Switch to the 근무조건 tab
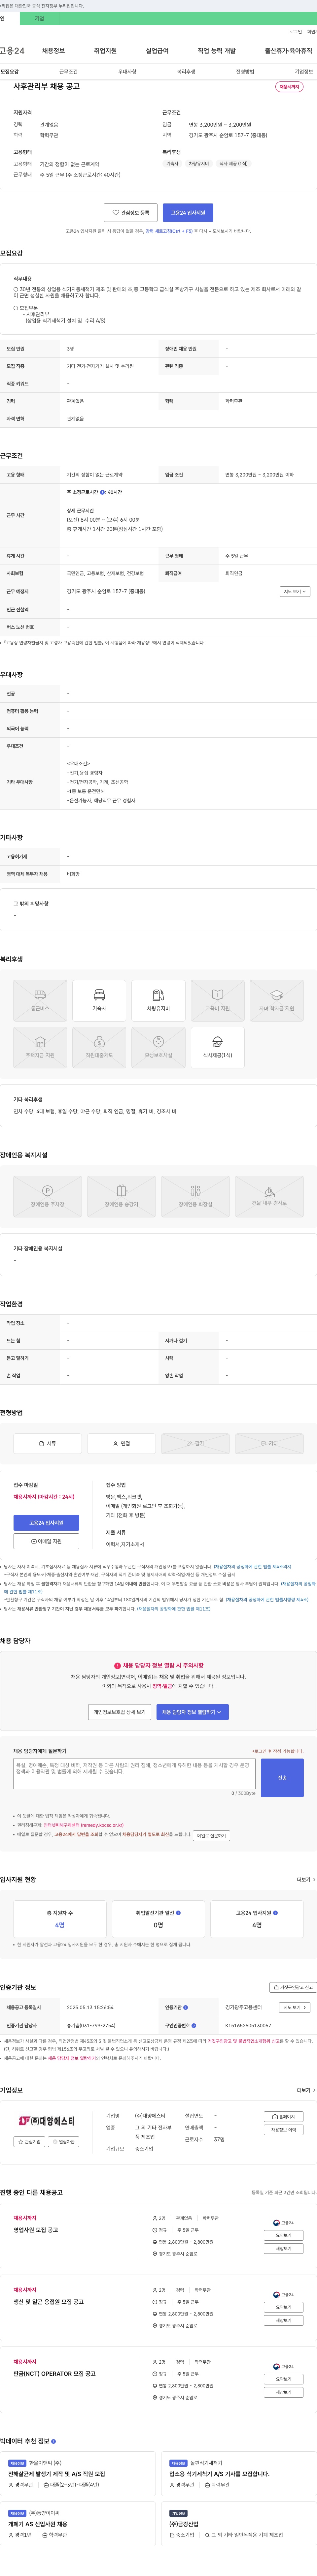This screenshot has height=2576, width=317. [68, 72]
